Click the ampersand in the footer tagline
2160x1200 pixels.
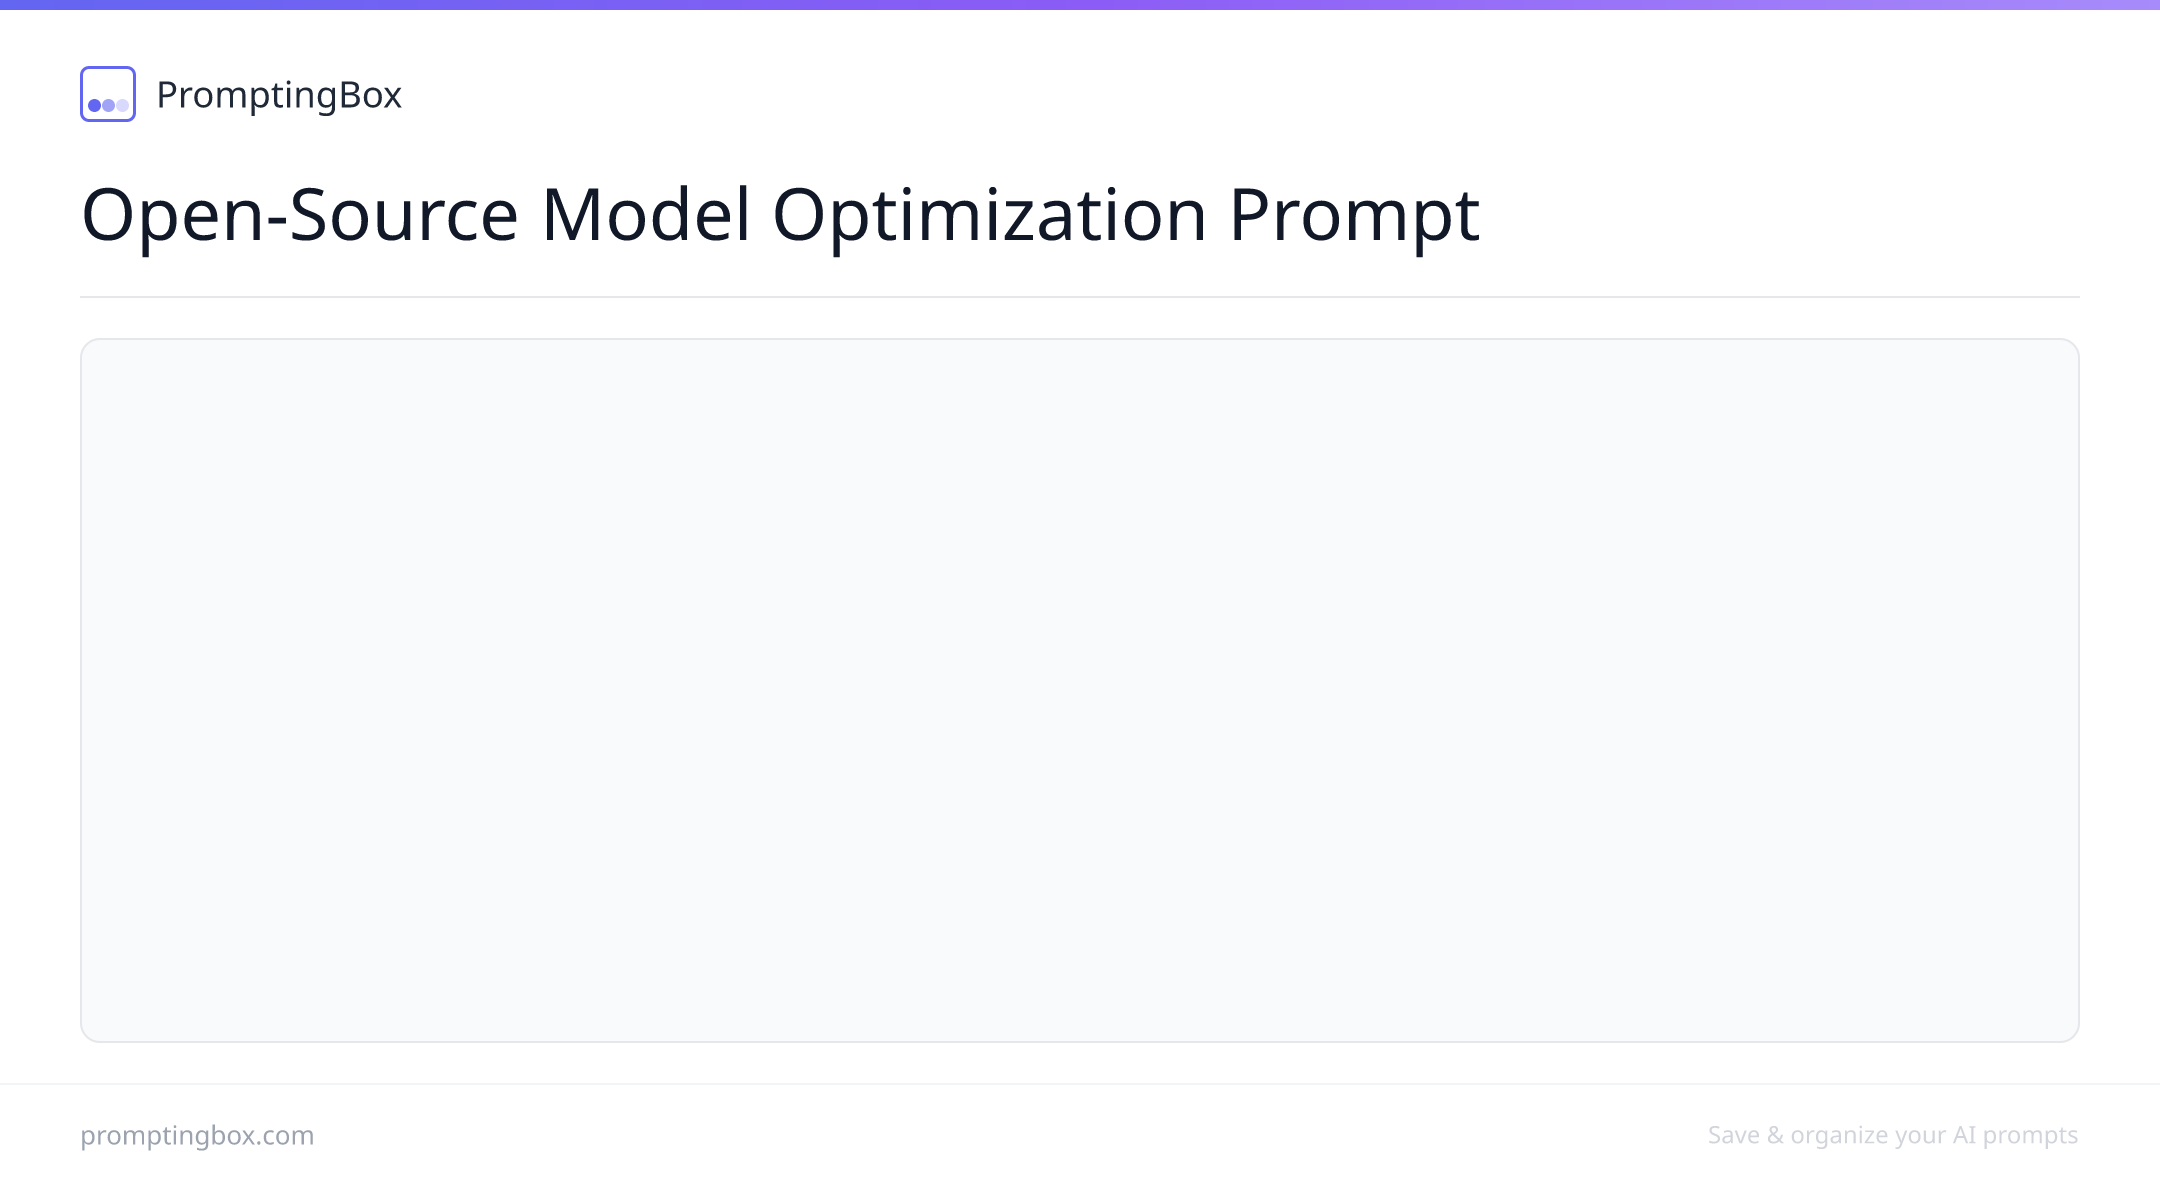[x=1775, y=1135]
